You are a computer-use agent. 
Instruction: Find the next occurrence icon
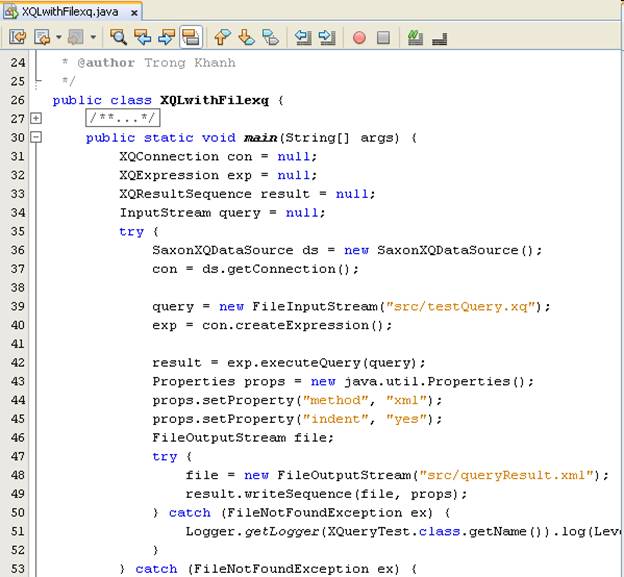167,37
